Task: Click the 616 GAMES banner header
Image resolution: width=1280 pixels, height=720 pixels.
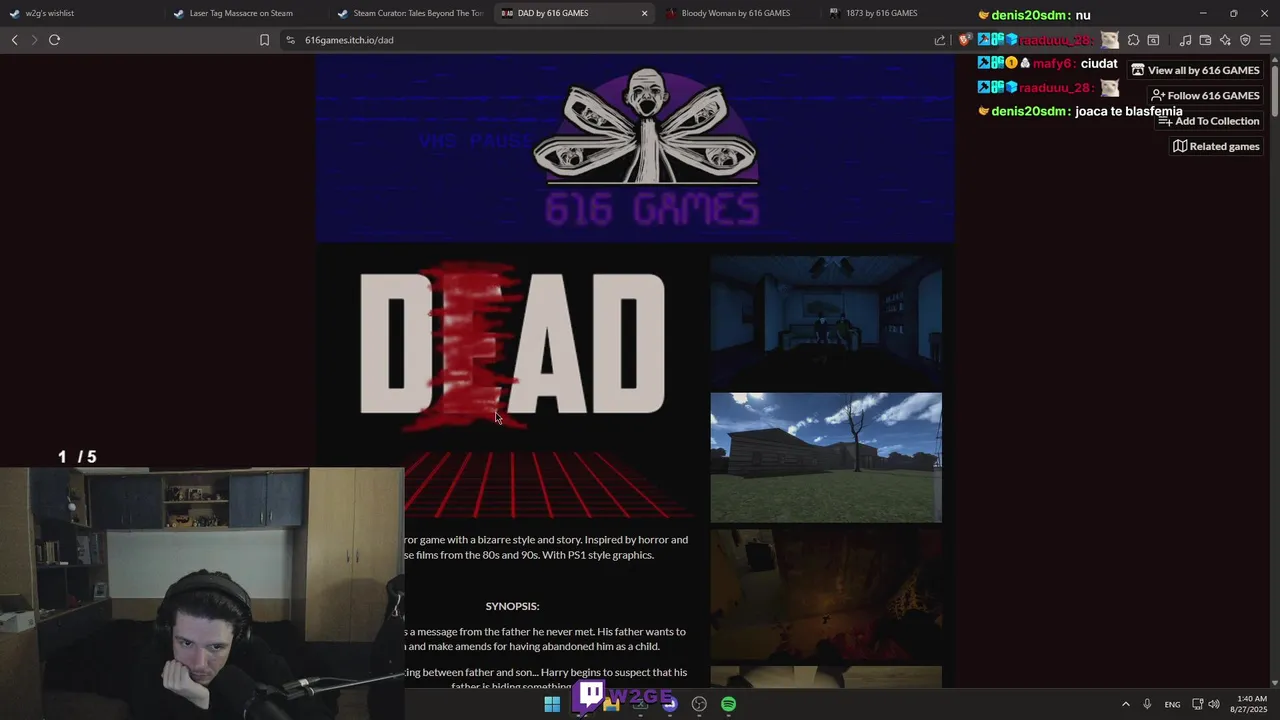Action: pos(635,148)
